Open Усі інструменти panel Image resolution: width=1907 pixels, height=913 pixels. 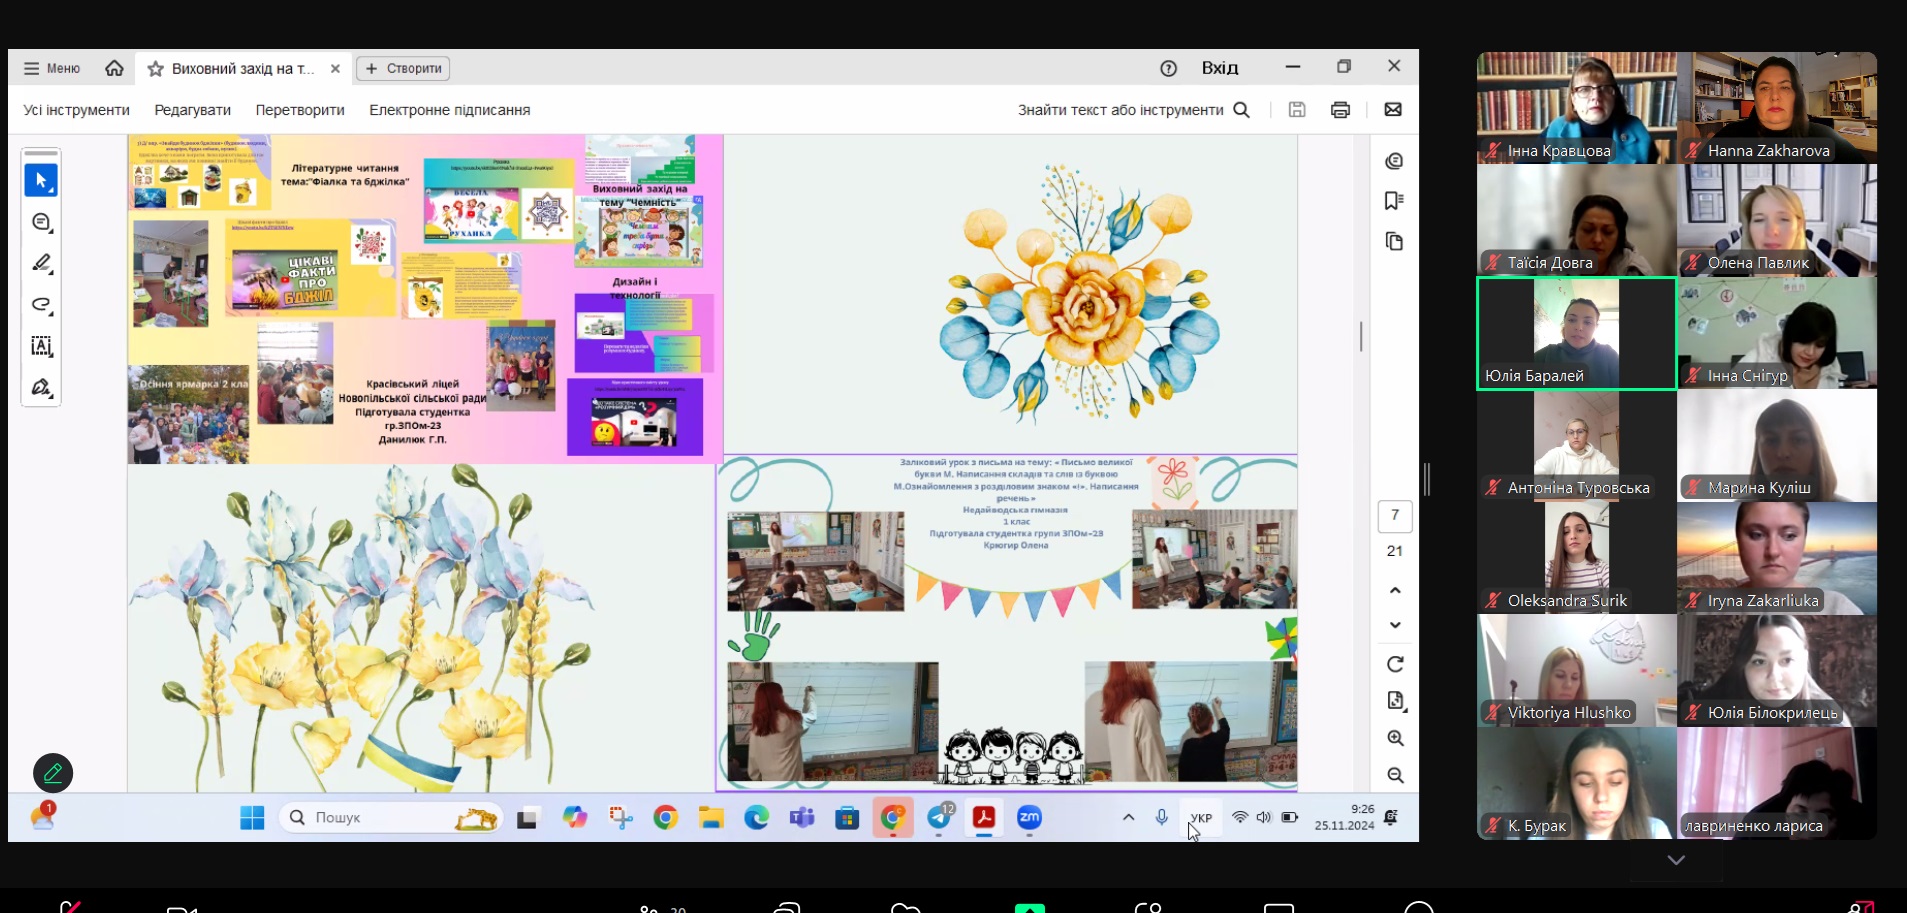pos(77,110)
